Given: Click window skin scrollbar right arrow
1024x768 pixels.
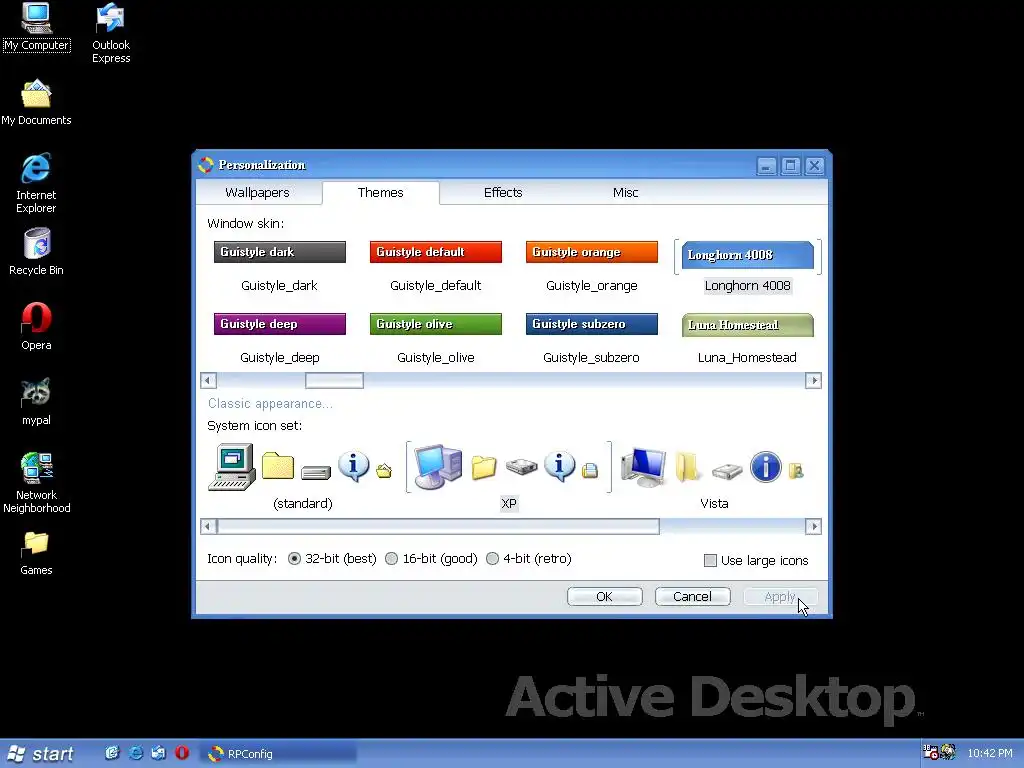Looking at the screenshot, I should (813, 381).
